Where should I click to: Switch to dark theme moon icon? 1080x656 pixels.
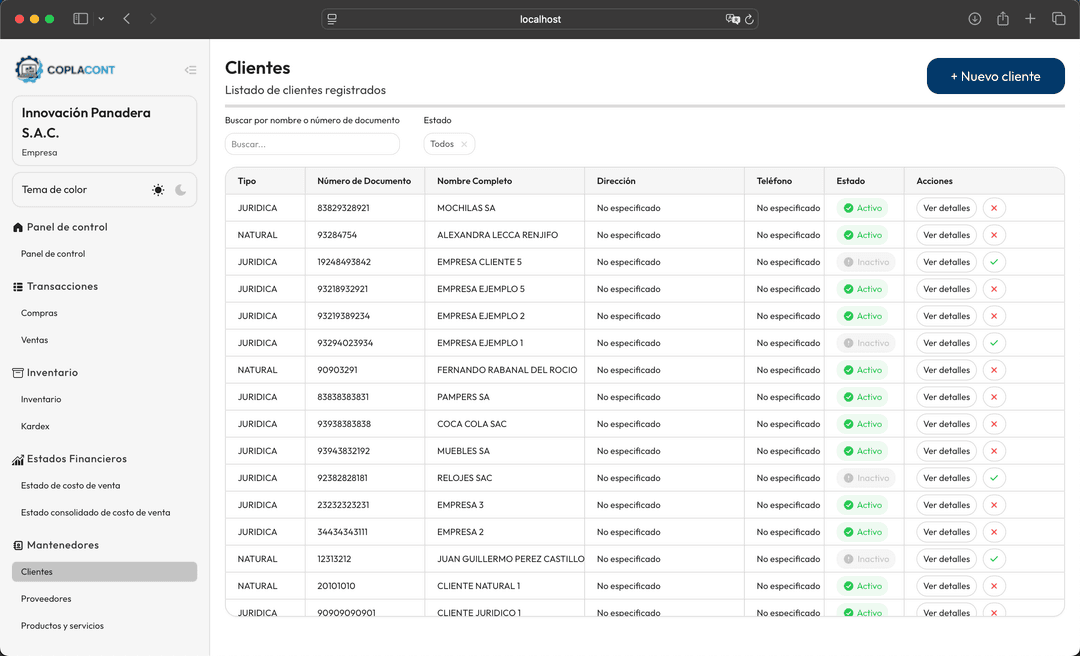coord(181,190)
